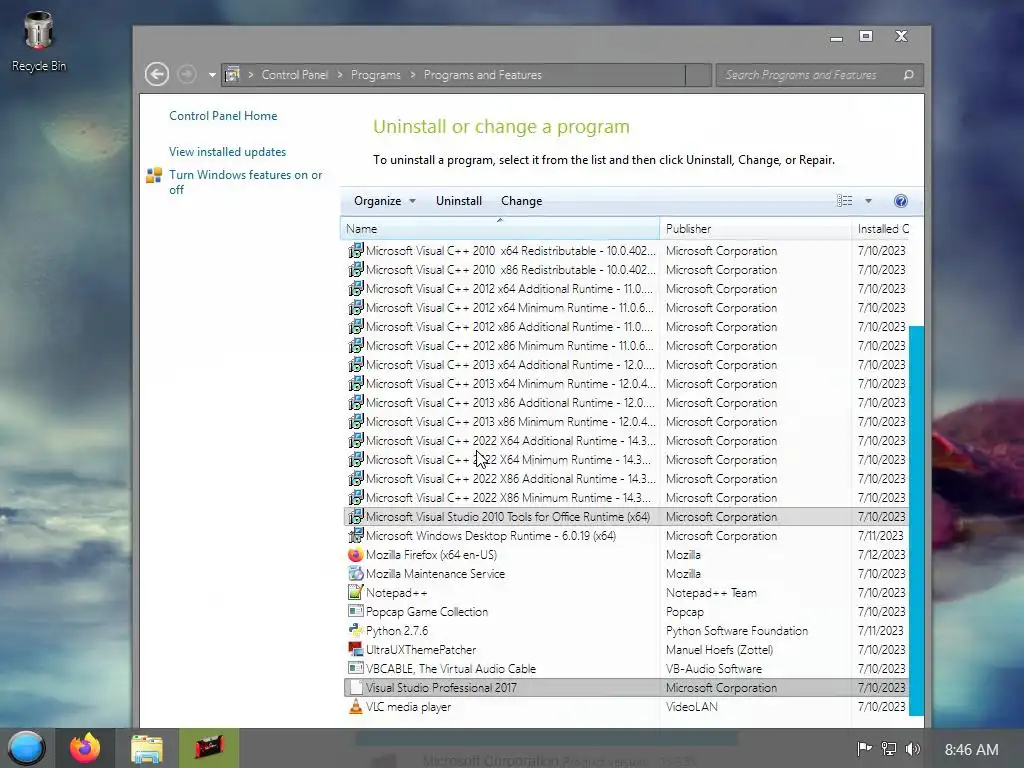Click Mozilla Maintenance Service icon

click(356, 573)
